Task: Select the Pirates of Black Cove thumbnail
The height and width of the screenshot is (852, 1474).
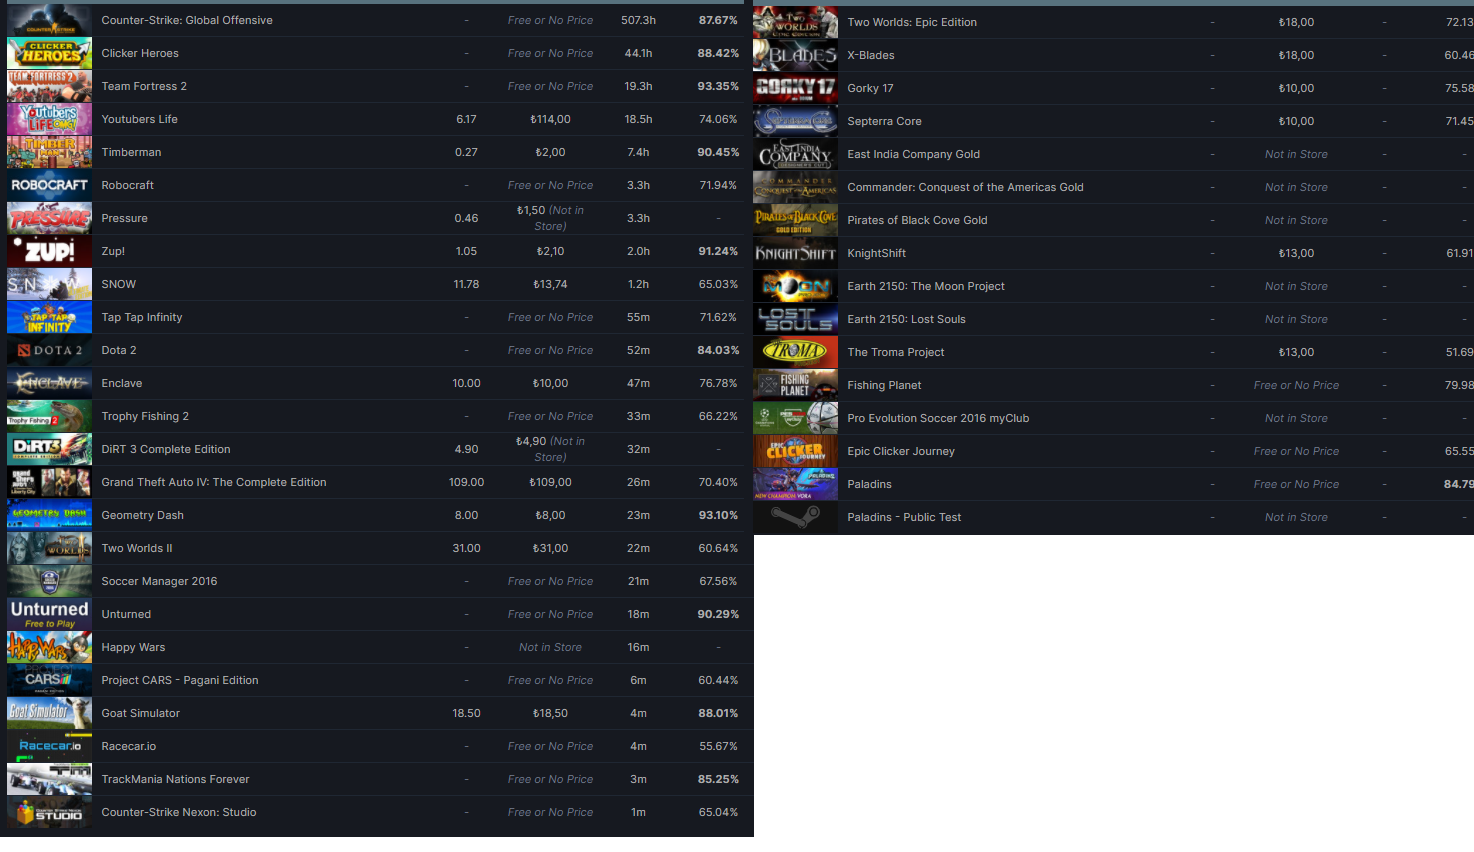Action: click(795, 220)
